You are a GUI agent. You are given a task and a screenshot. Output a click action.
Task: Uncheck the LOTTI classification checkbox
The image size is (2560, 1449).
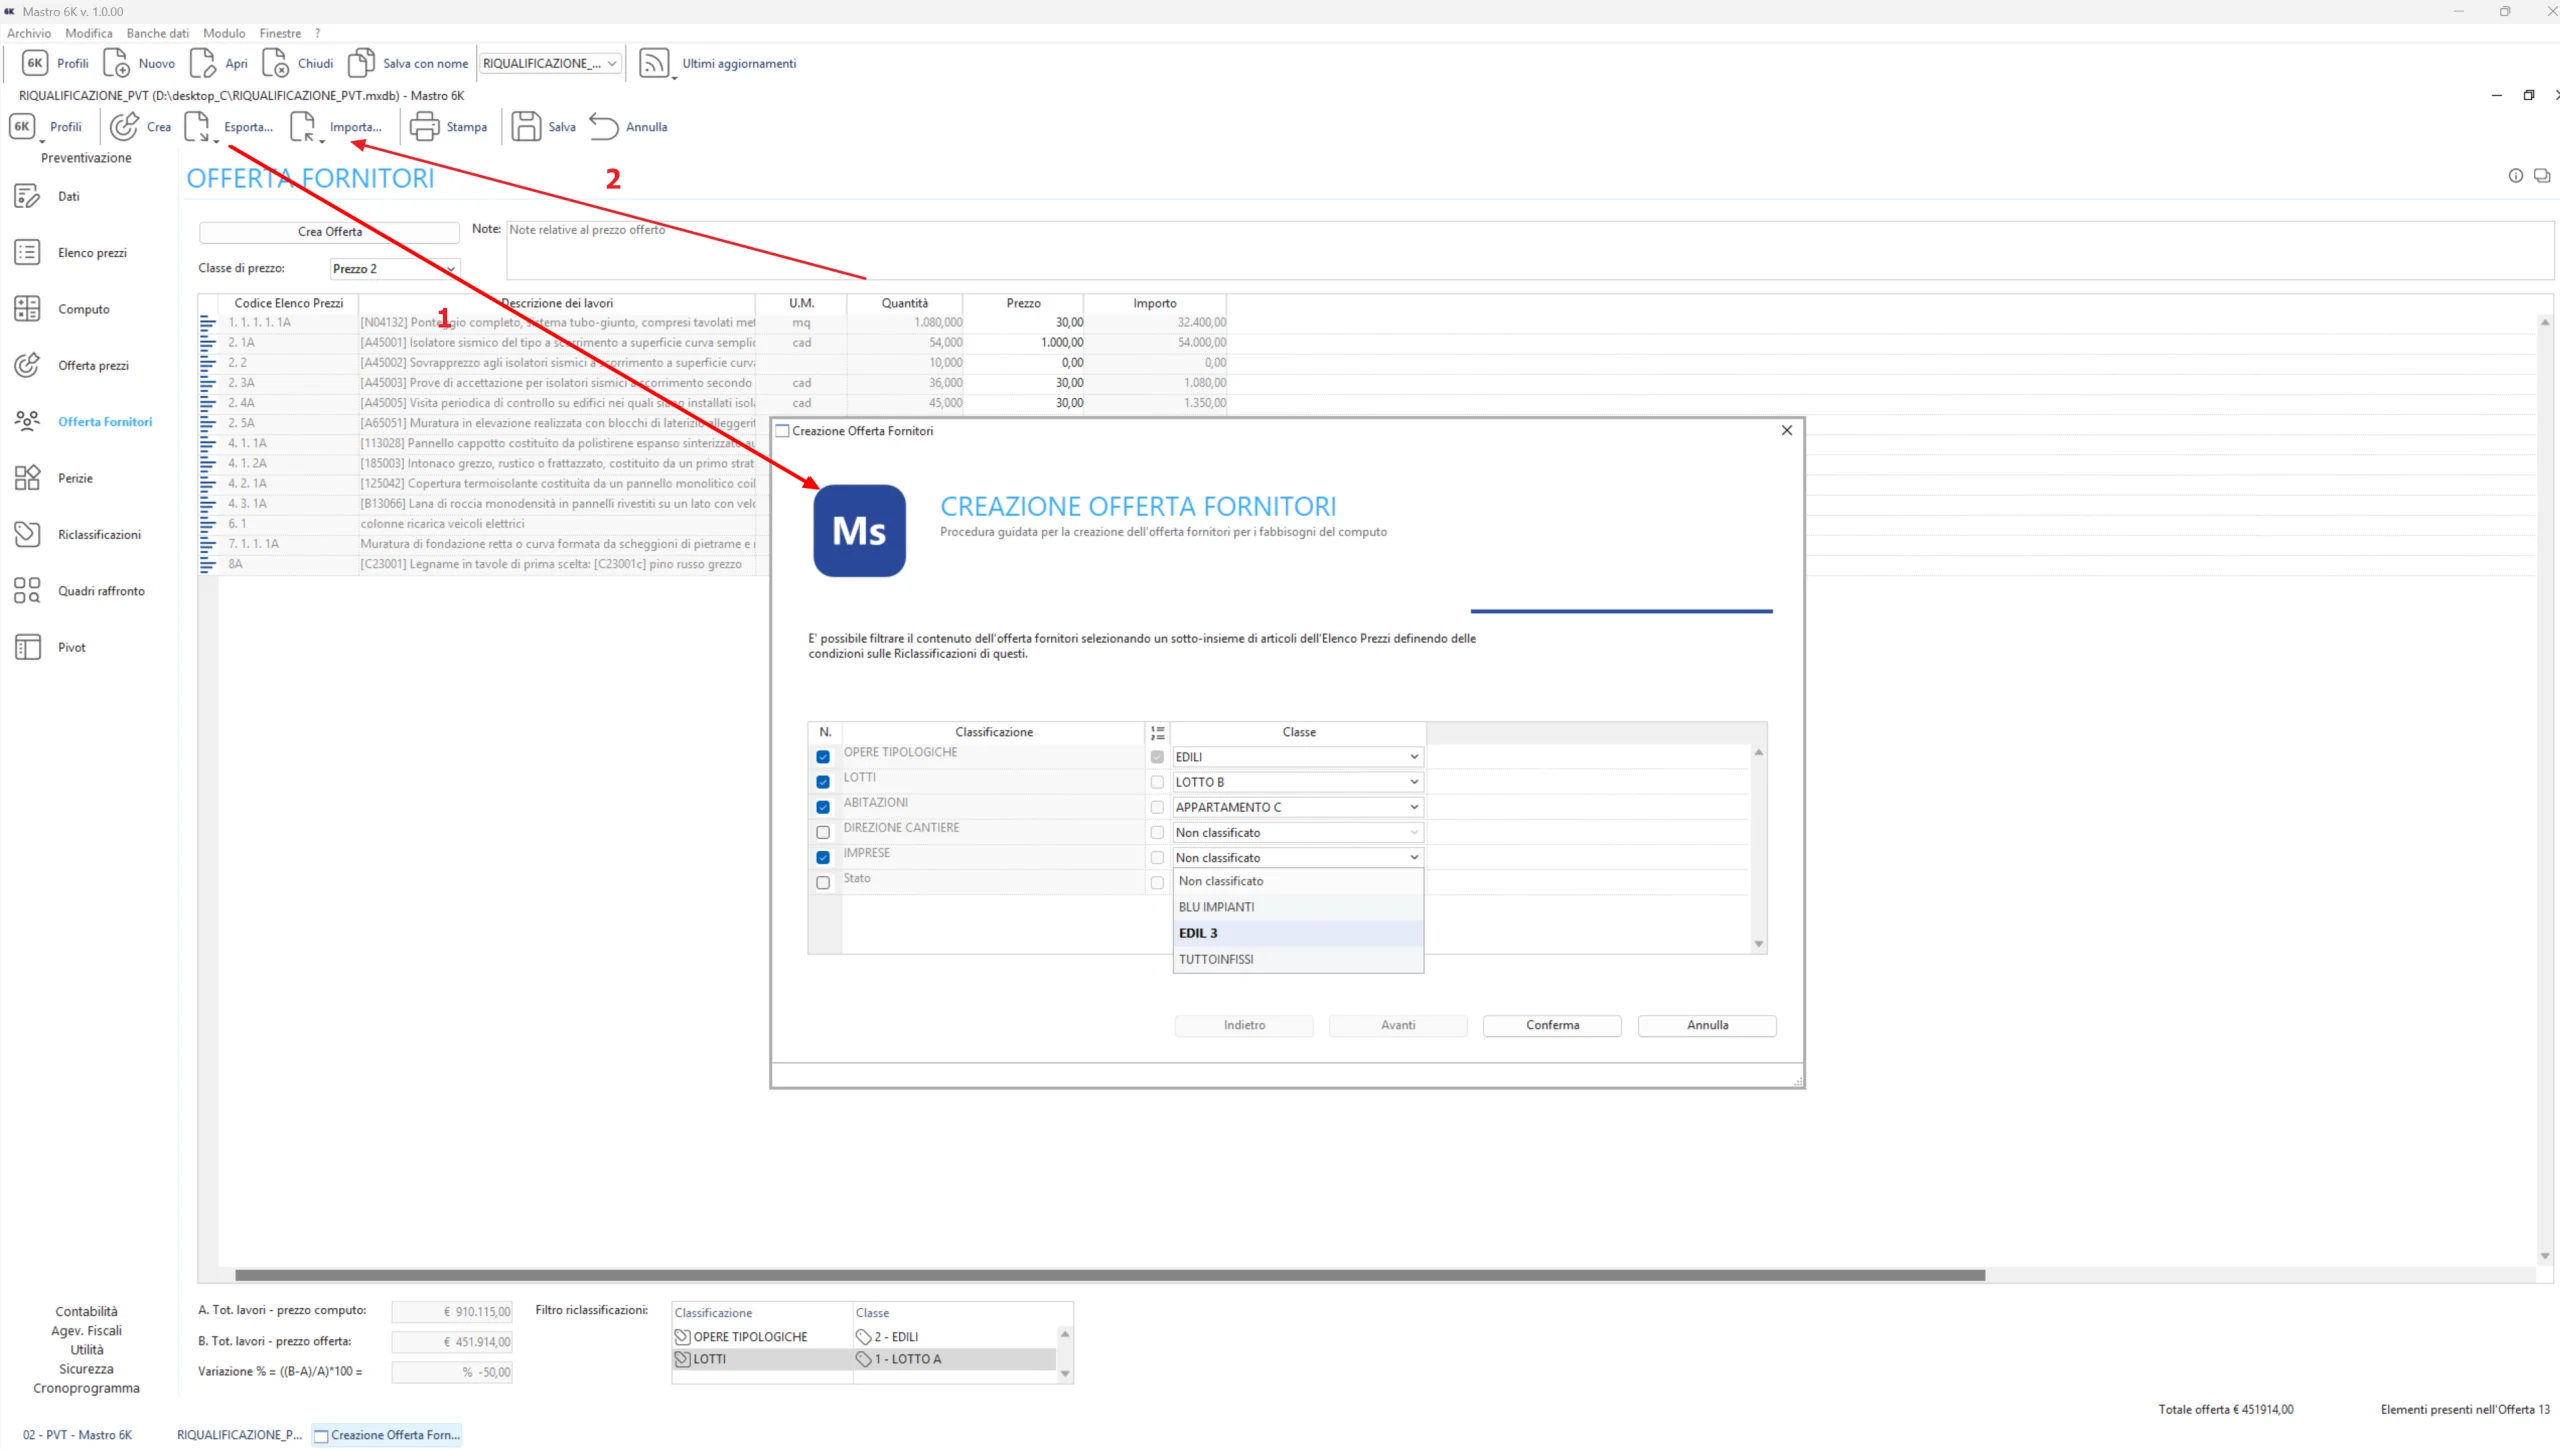tap(823, 782)
